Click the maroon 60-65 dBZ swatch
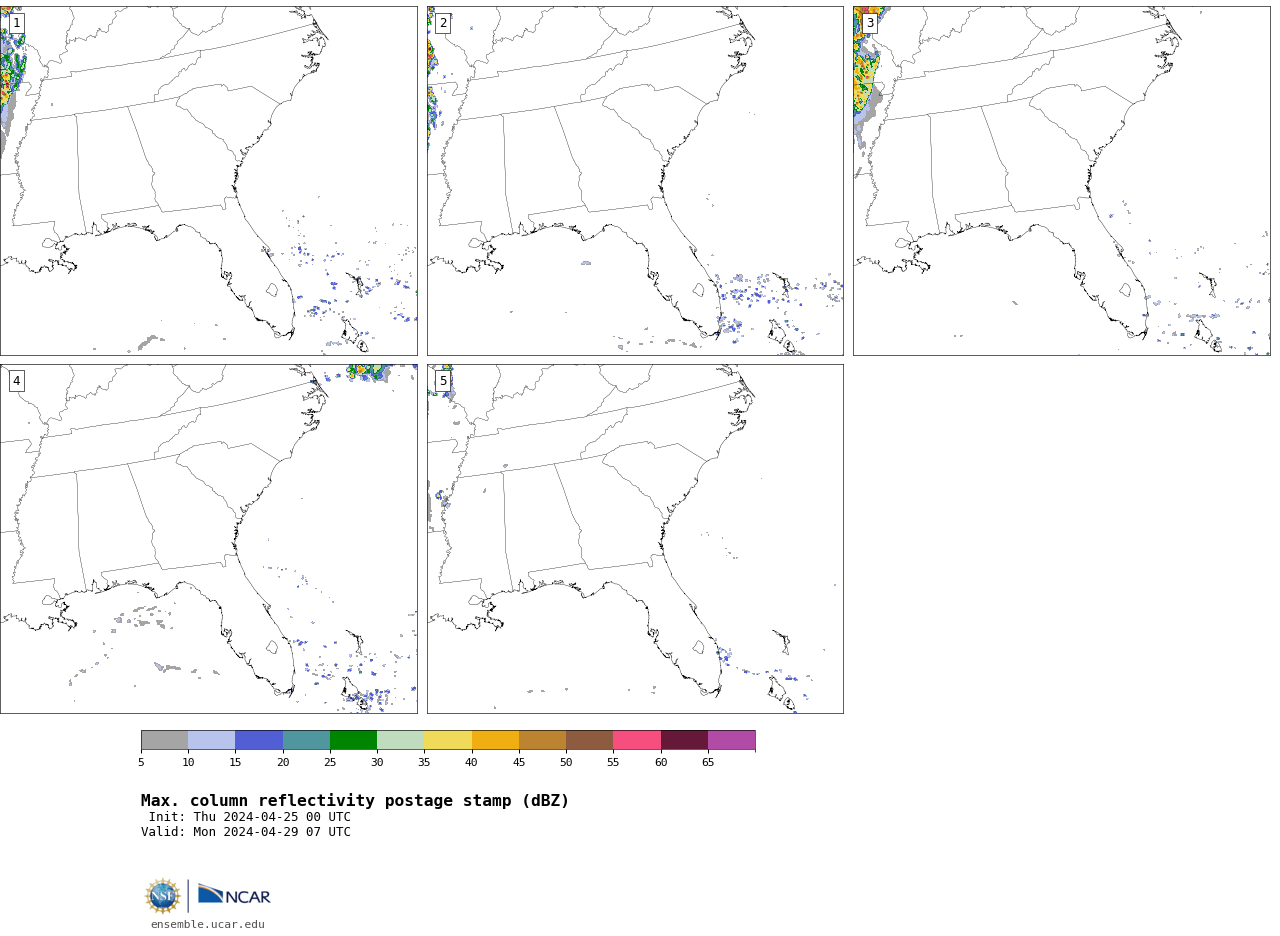The width and height of the screenshot is (1280, 936). click(684, 740)
